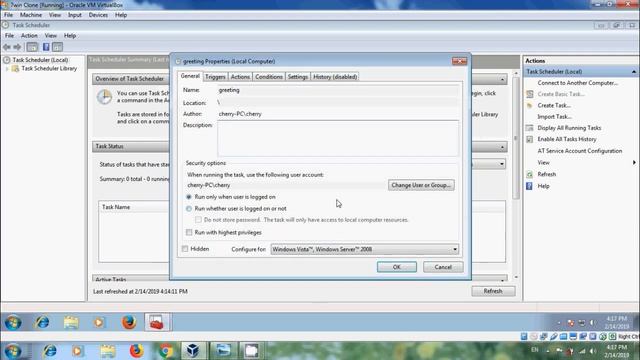The image size is (640, 360).
Task: Select Task Scheduler (Local) tree root
Action: [x=40, y=60]
